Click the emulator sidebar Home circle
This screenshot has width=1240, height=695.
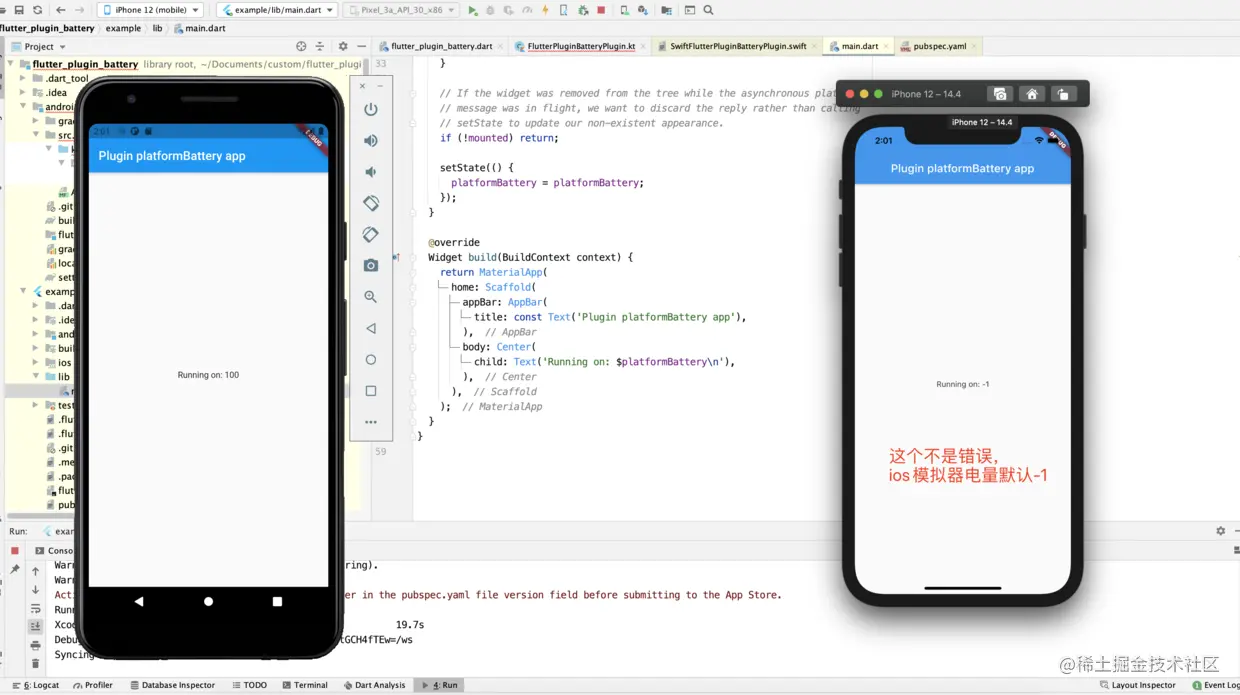pyautogui.click(x=371, y=359)
